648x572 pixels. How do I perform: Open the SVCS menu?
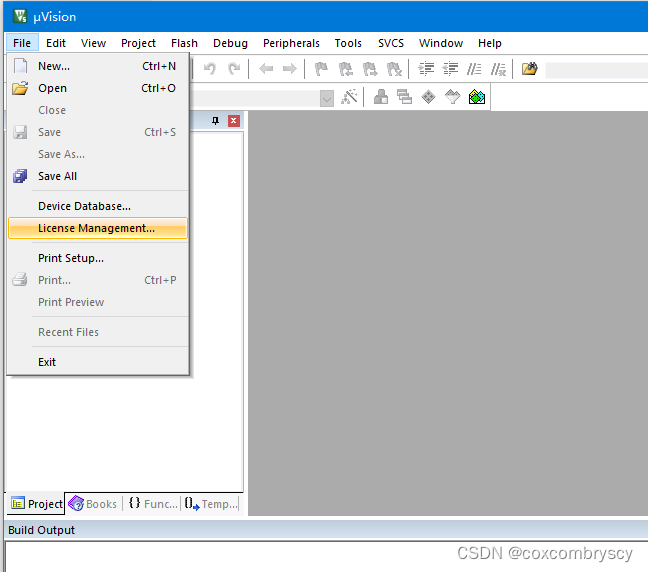391,43
